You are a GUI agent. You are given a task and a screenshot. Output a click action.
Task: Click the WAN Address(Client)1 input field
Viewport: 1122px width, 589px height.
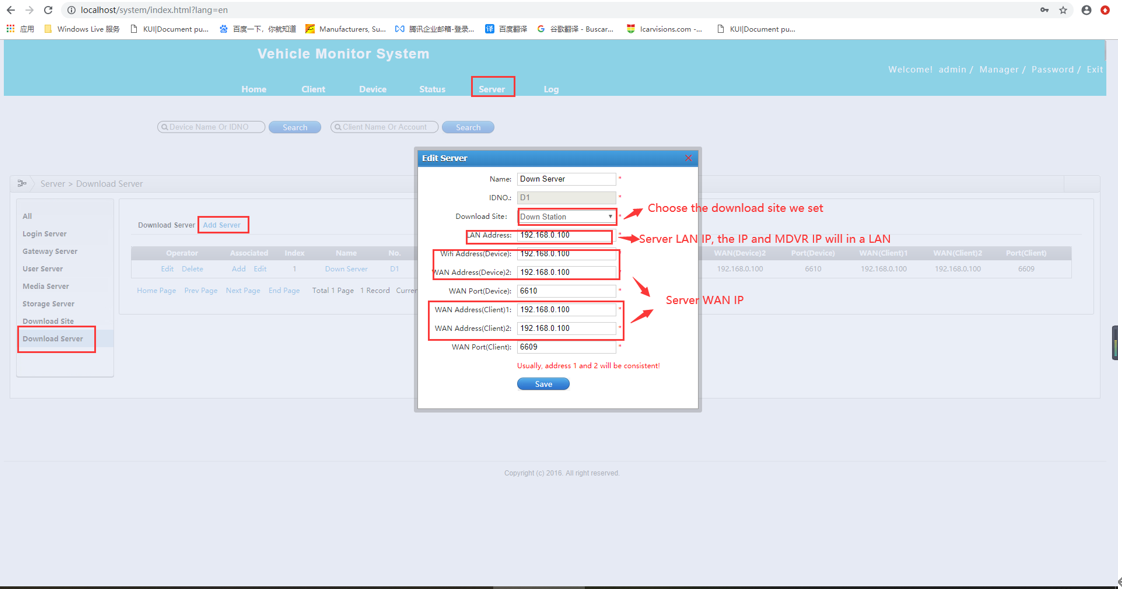point(566,309)
